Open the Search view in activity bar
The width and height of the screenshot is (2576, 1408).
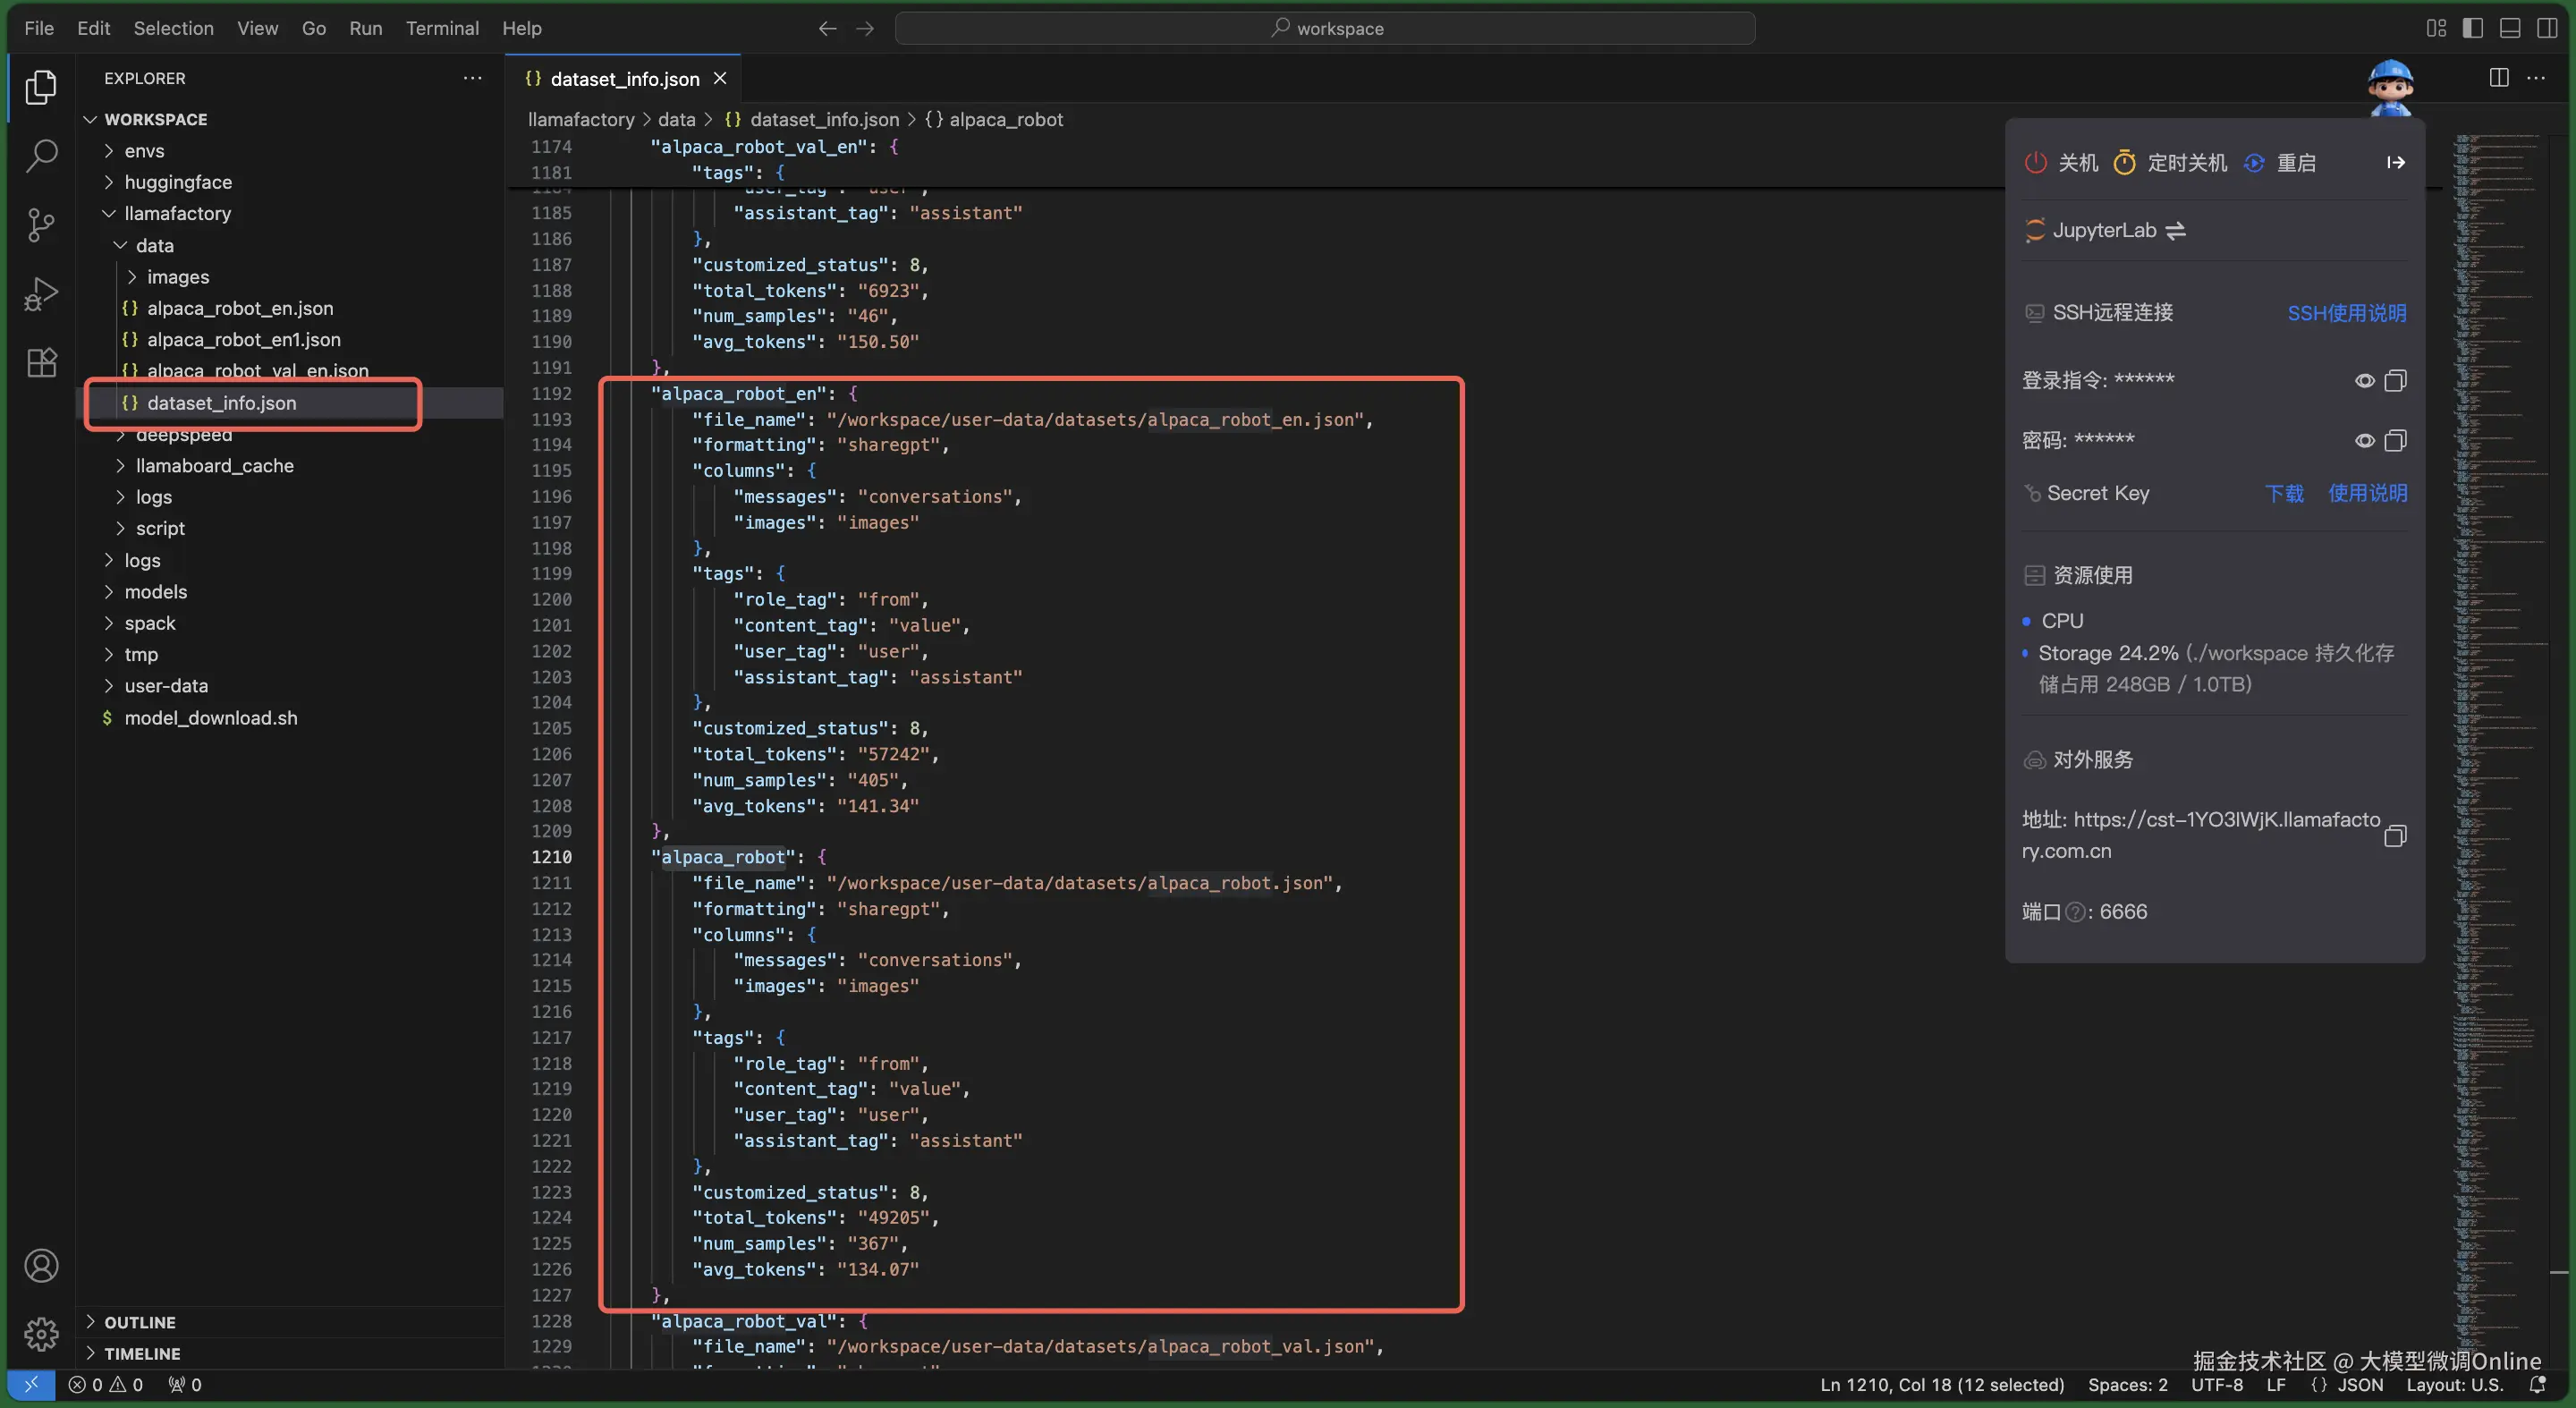coord(41,155)
